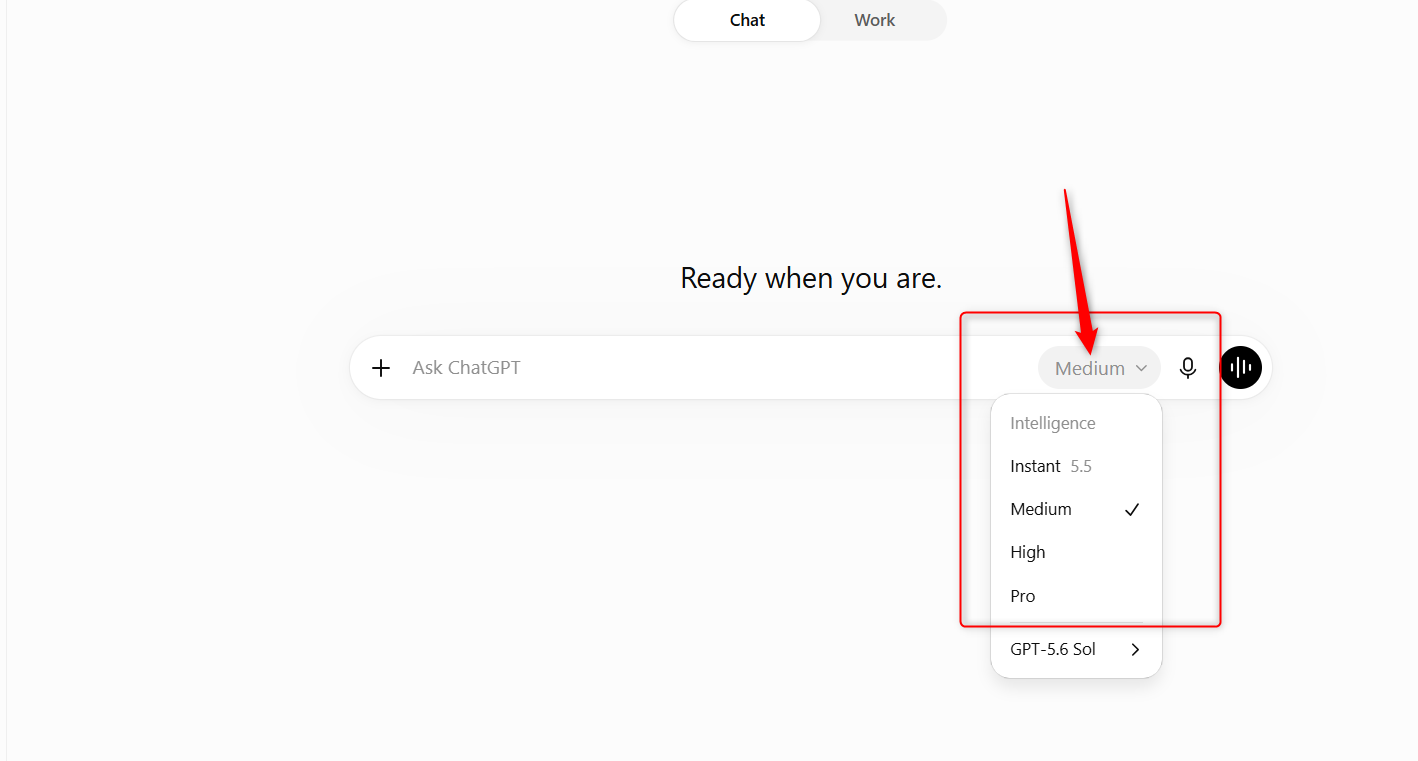Click the 'Ready when you are.' heading
This screenshot has width=1418, height=761.
click(811, 278)
